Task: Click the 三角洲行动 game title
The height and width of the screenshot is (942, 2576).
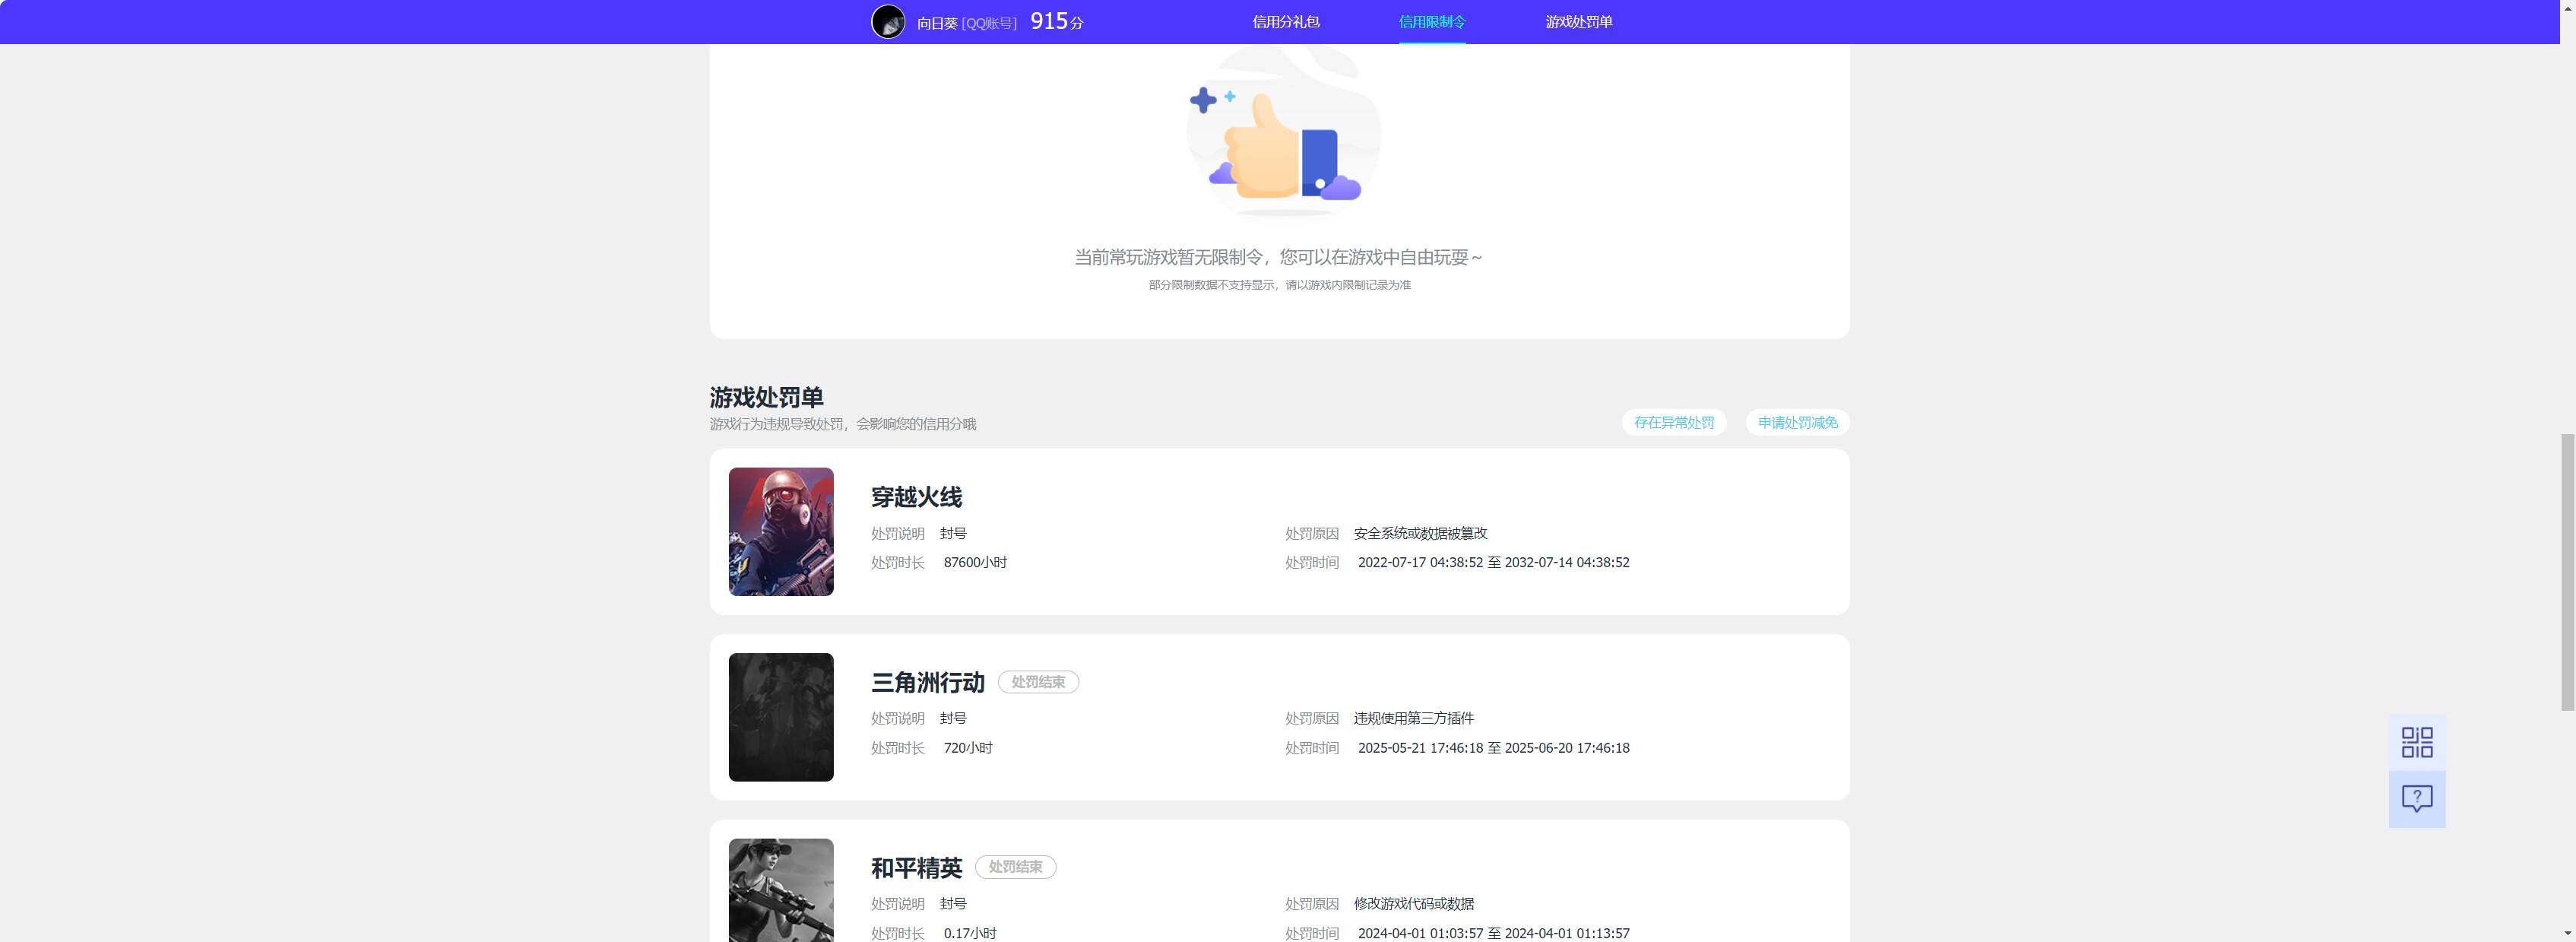Action: point(928,683)
